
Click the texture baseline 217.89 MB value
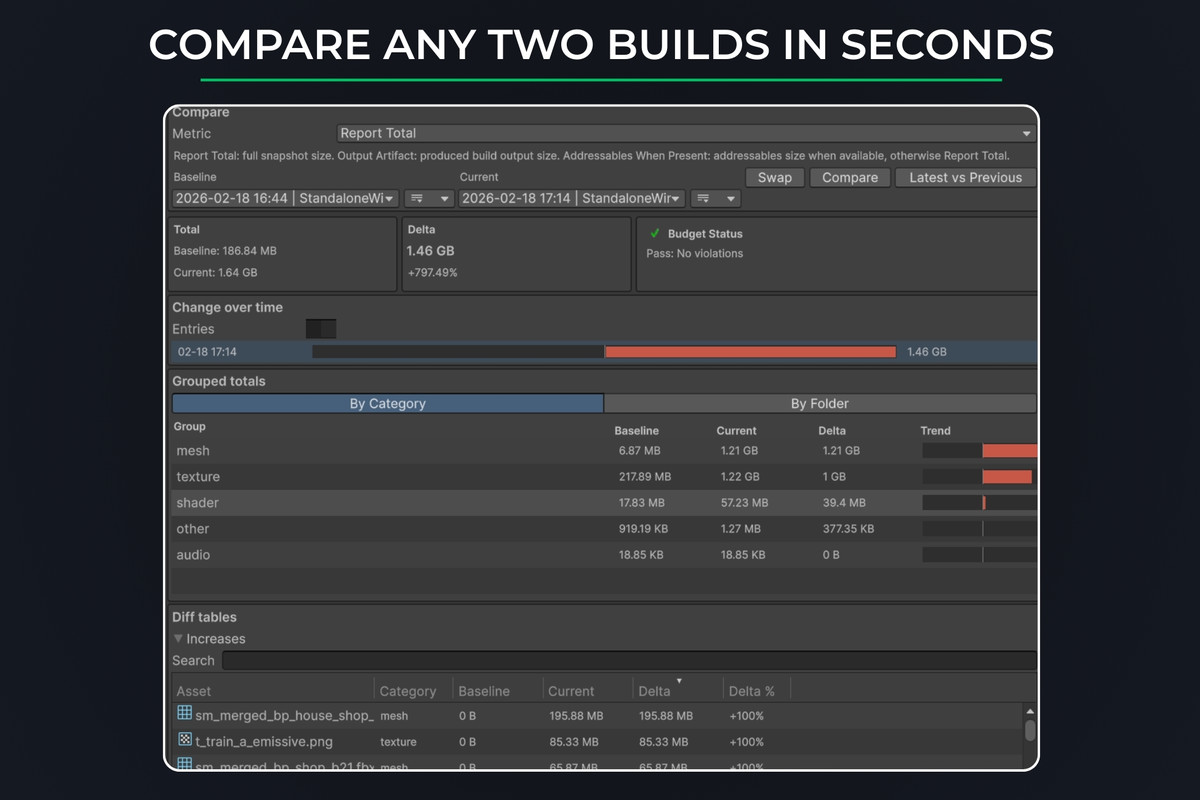coord(645,477)
